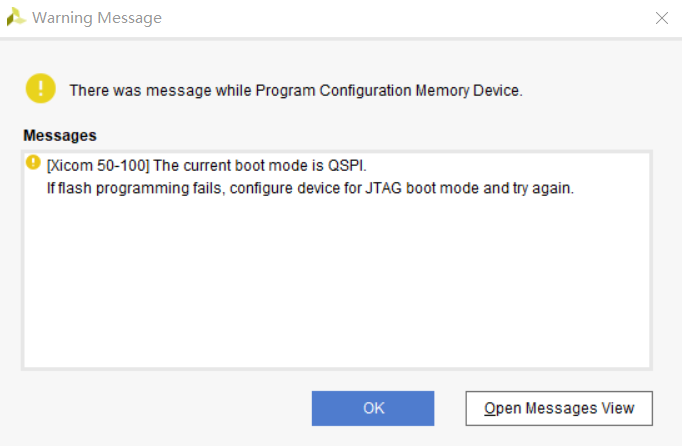
Task: Click the Messages heading label
Action: [x=60, y=136]
